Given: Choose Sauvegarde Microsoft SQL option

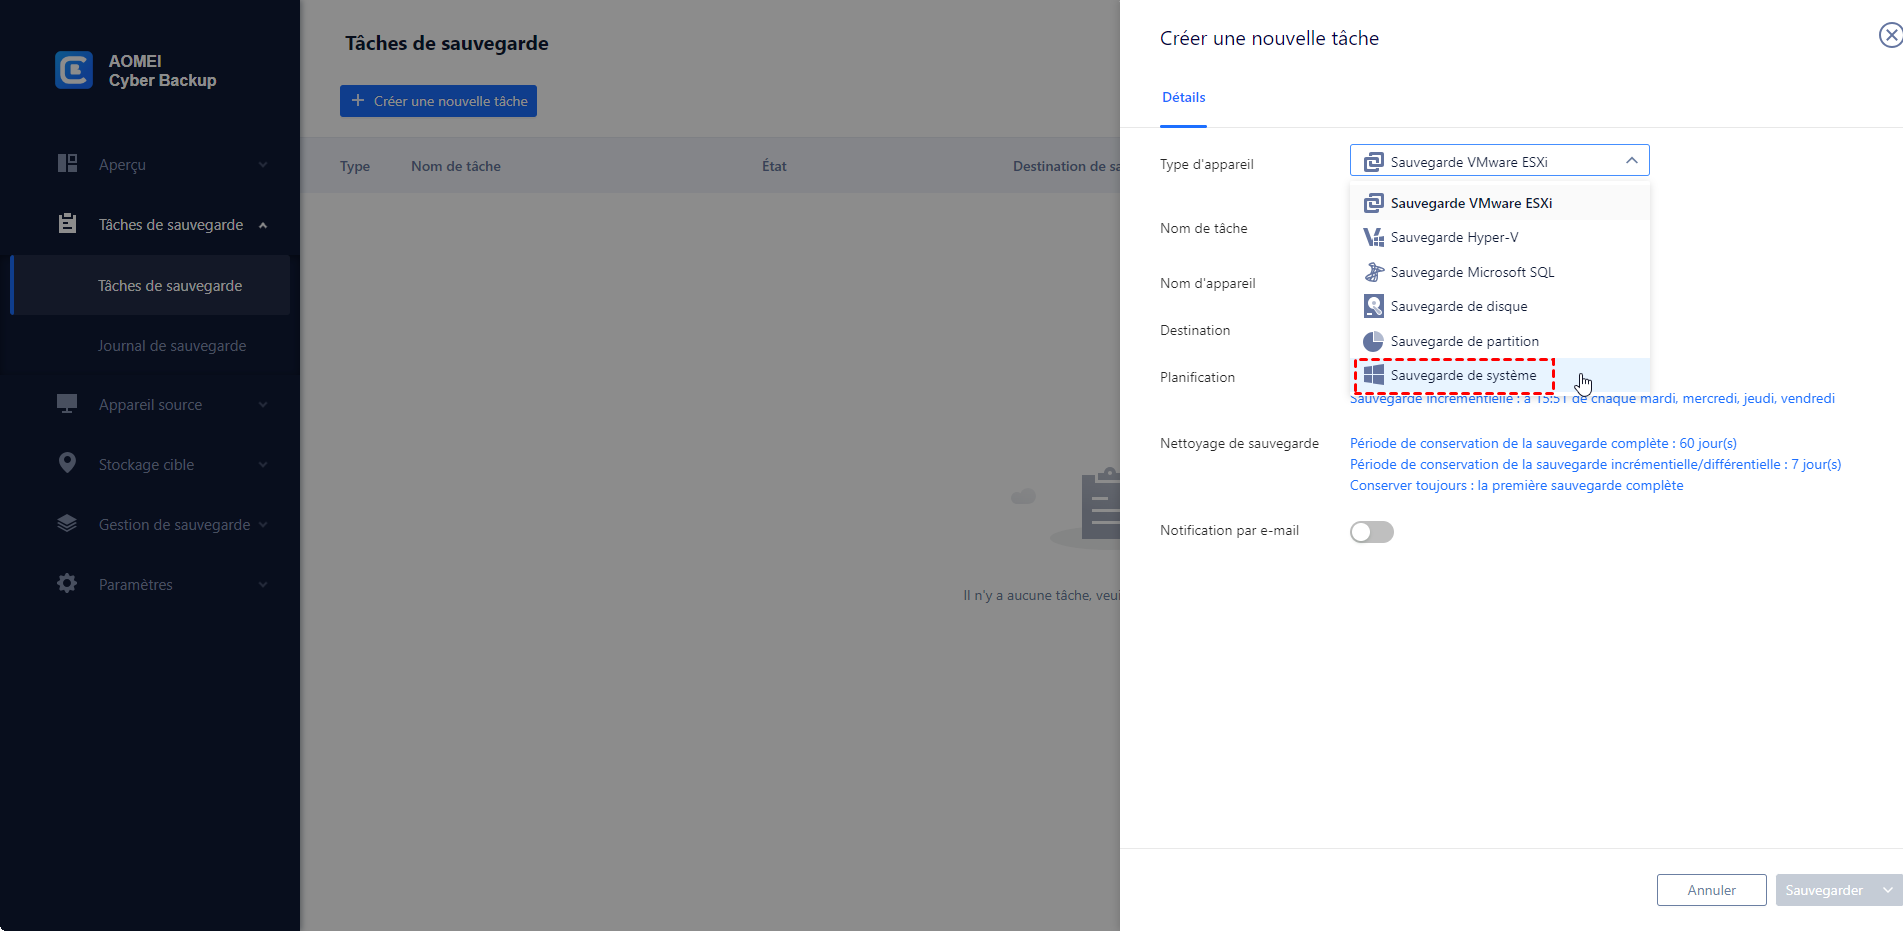Looking at the screenshot, I should click(1500, 272).
